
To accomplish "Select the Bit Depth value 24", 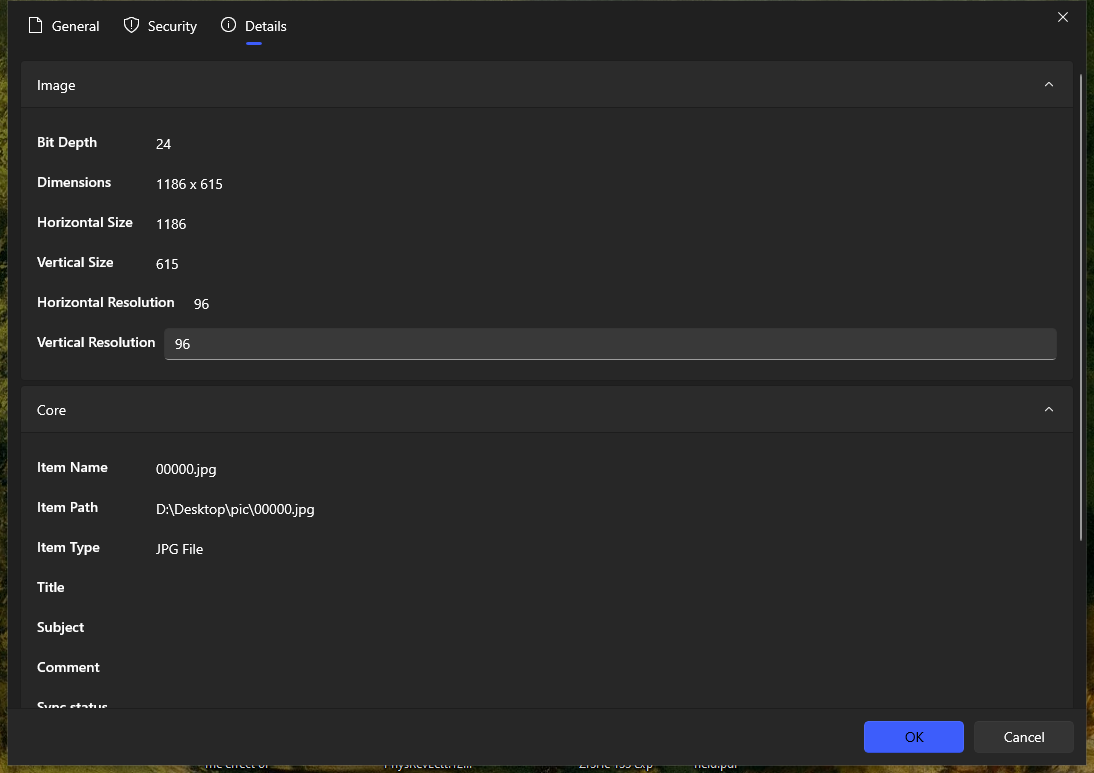I will tap(163, 144).
